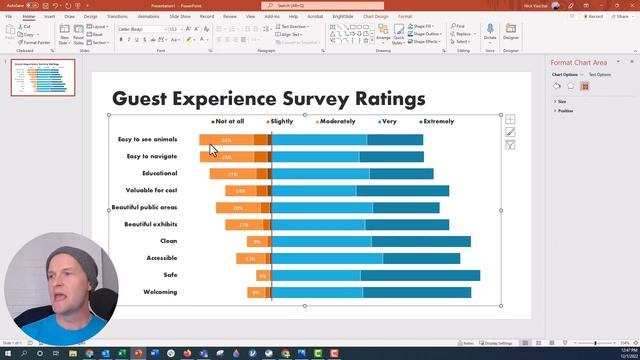The image size is (640, 360).
Task: Open the Section dropdown
Action: tap(98, 42)
